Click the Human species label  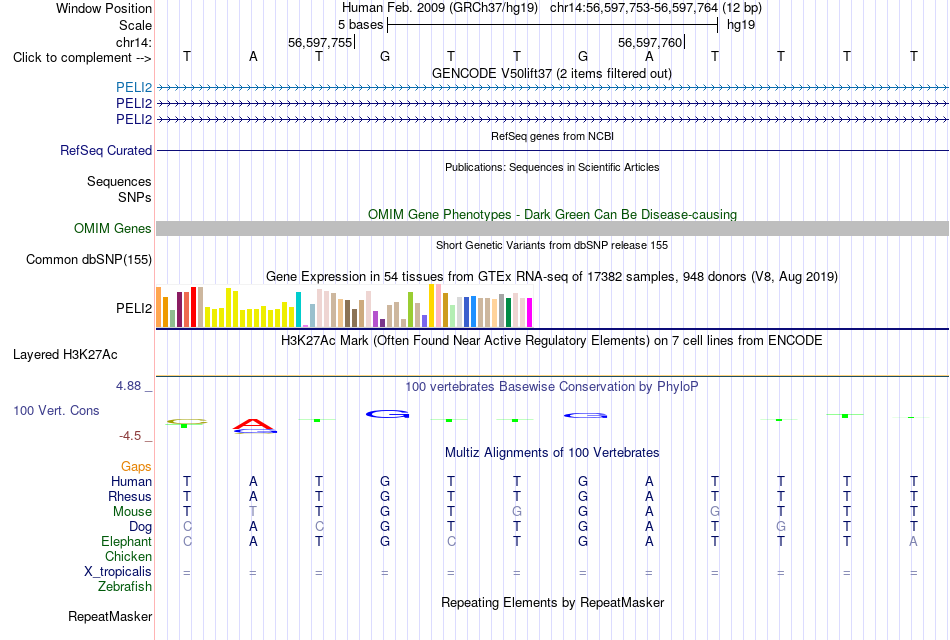131,481
